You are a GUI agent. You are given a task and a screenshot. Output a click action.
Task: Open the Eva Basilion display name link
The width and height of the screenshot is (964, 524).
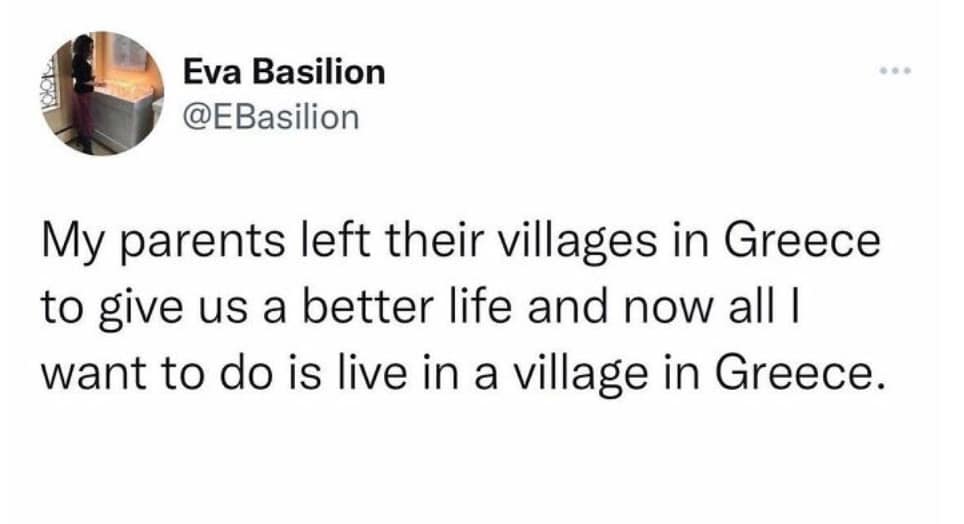coord(285,72)
